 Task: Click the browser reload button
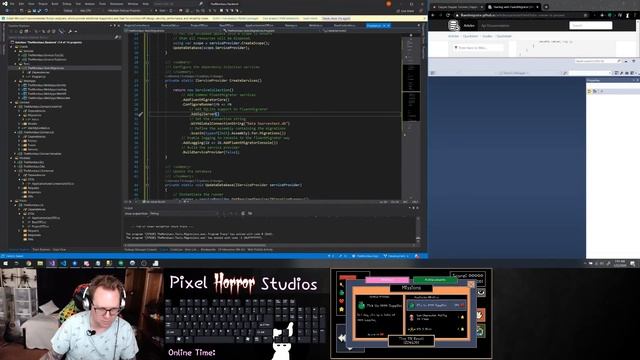coord(448,15)
